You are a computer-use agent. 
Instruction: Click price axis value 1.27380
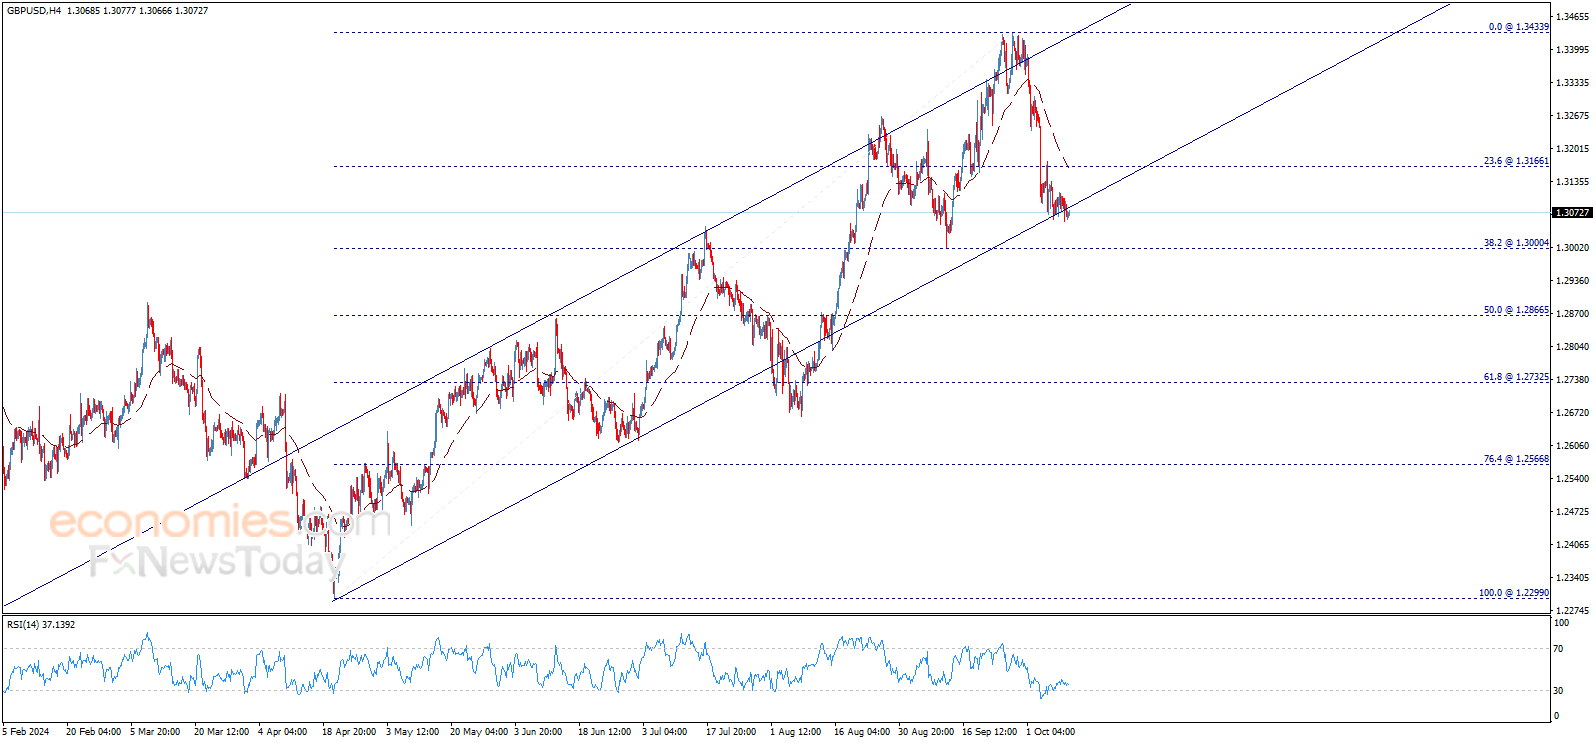click(1573, 380)
